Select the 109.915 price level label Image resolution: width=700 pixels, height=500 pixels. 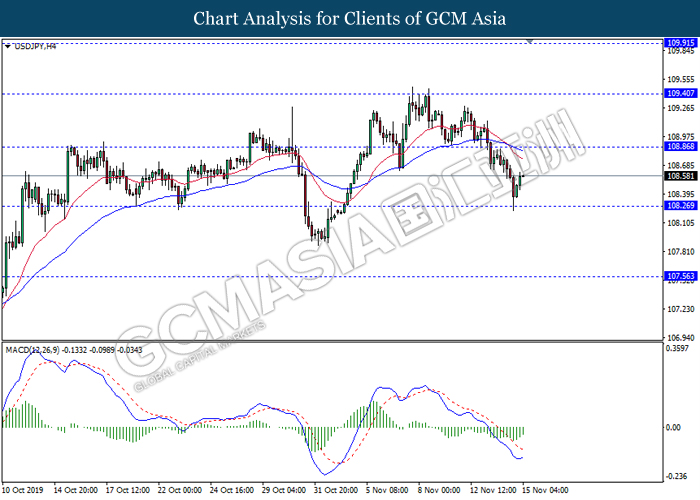point(680,43)
